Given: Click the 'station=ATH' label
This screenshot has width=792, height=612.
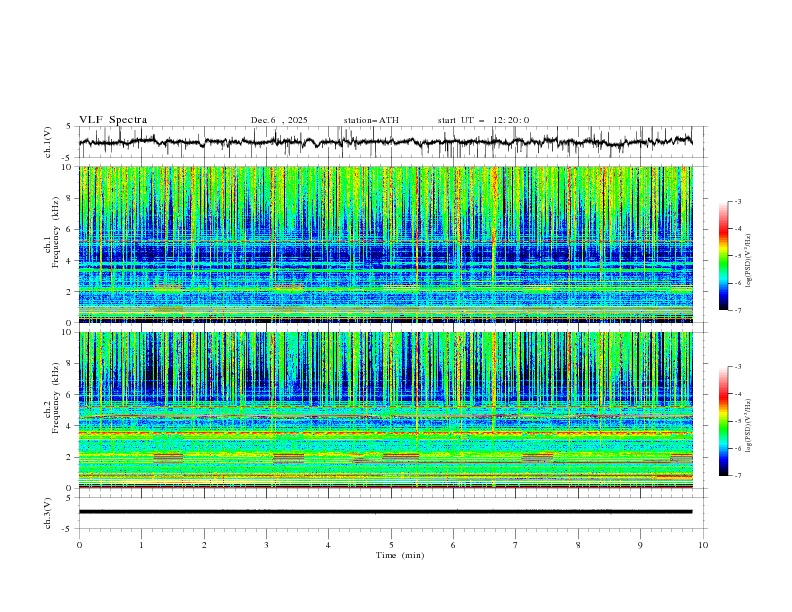Looking at the screenshot, I should (x=371, y=120).
